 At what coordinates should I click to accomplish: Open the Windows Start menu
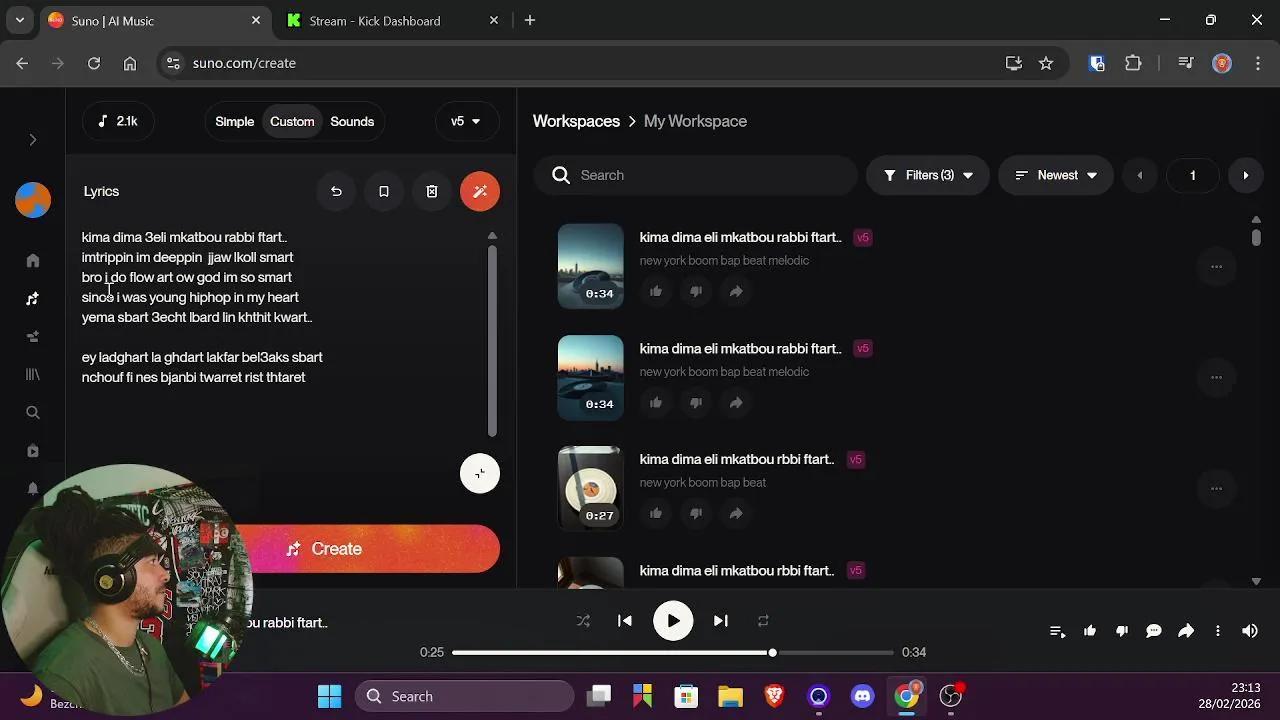click(329, 696)
